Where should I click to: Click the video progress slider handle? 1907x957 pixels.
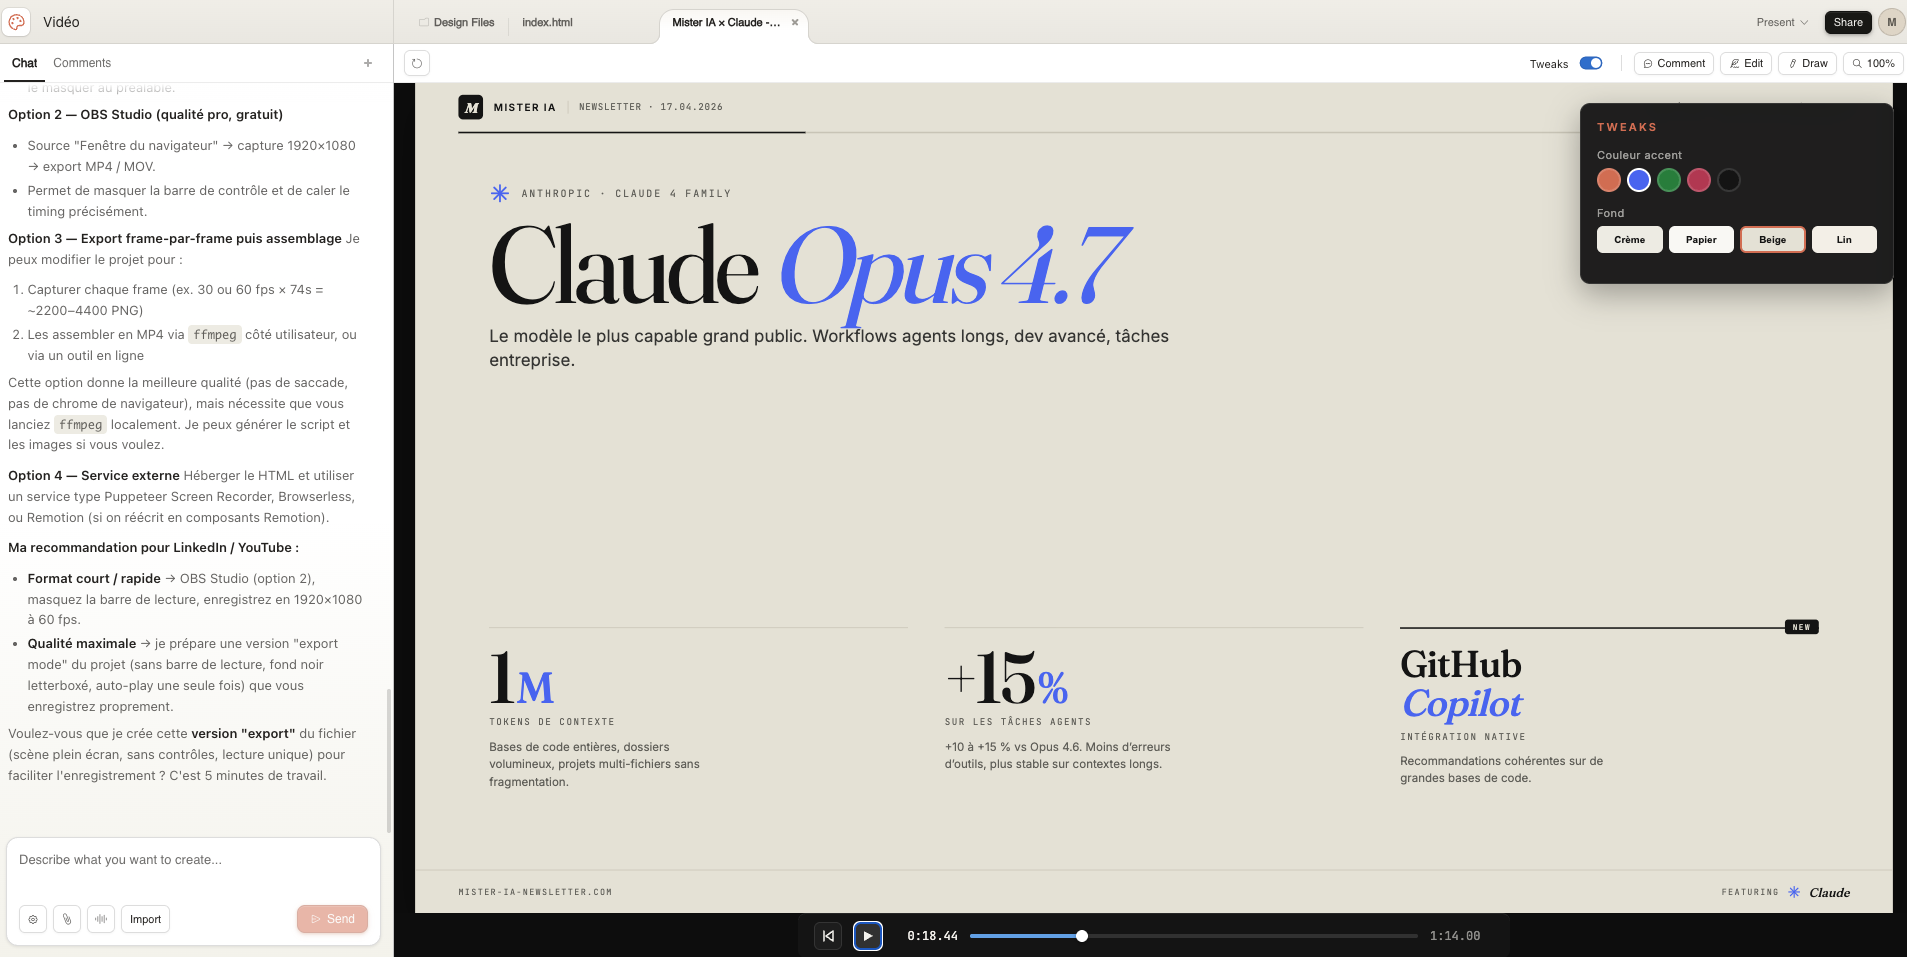1081,936
